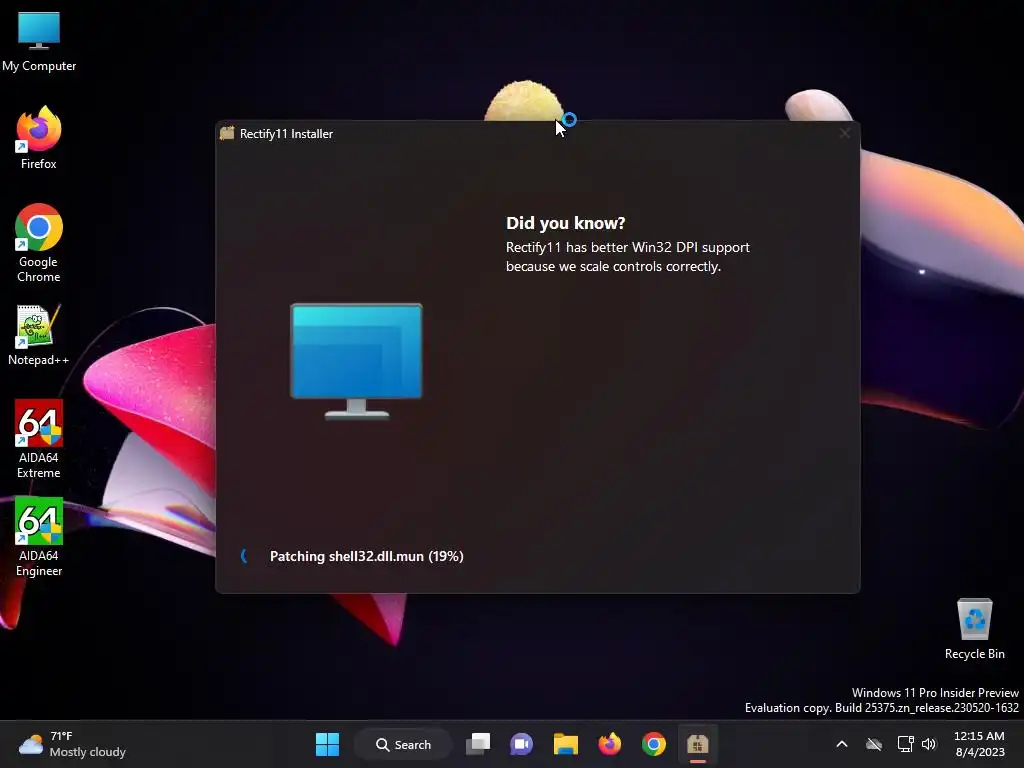The height and width of the screenshot is (768, 1024).
Task: Click the taskbar Search box
Action: [403, 744]
